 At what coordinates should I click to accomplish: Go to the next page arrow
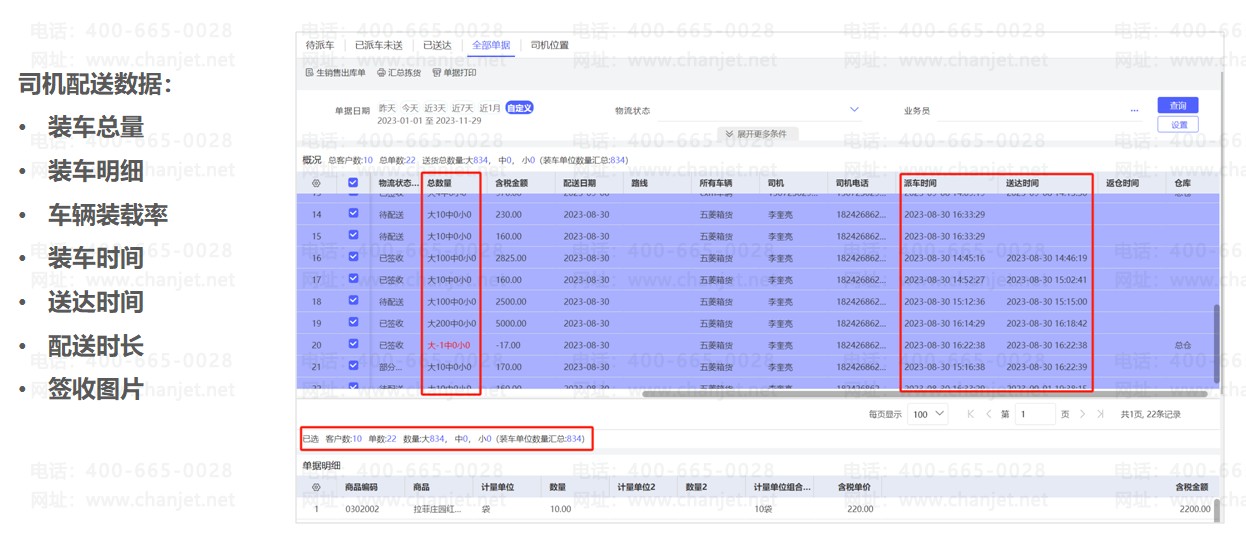(1082, 414)
